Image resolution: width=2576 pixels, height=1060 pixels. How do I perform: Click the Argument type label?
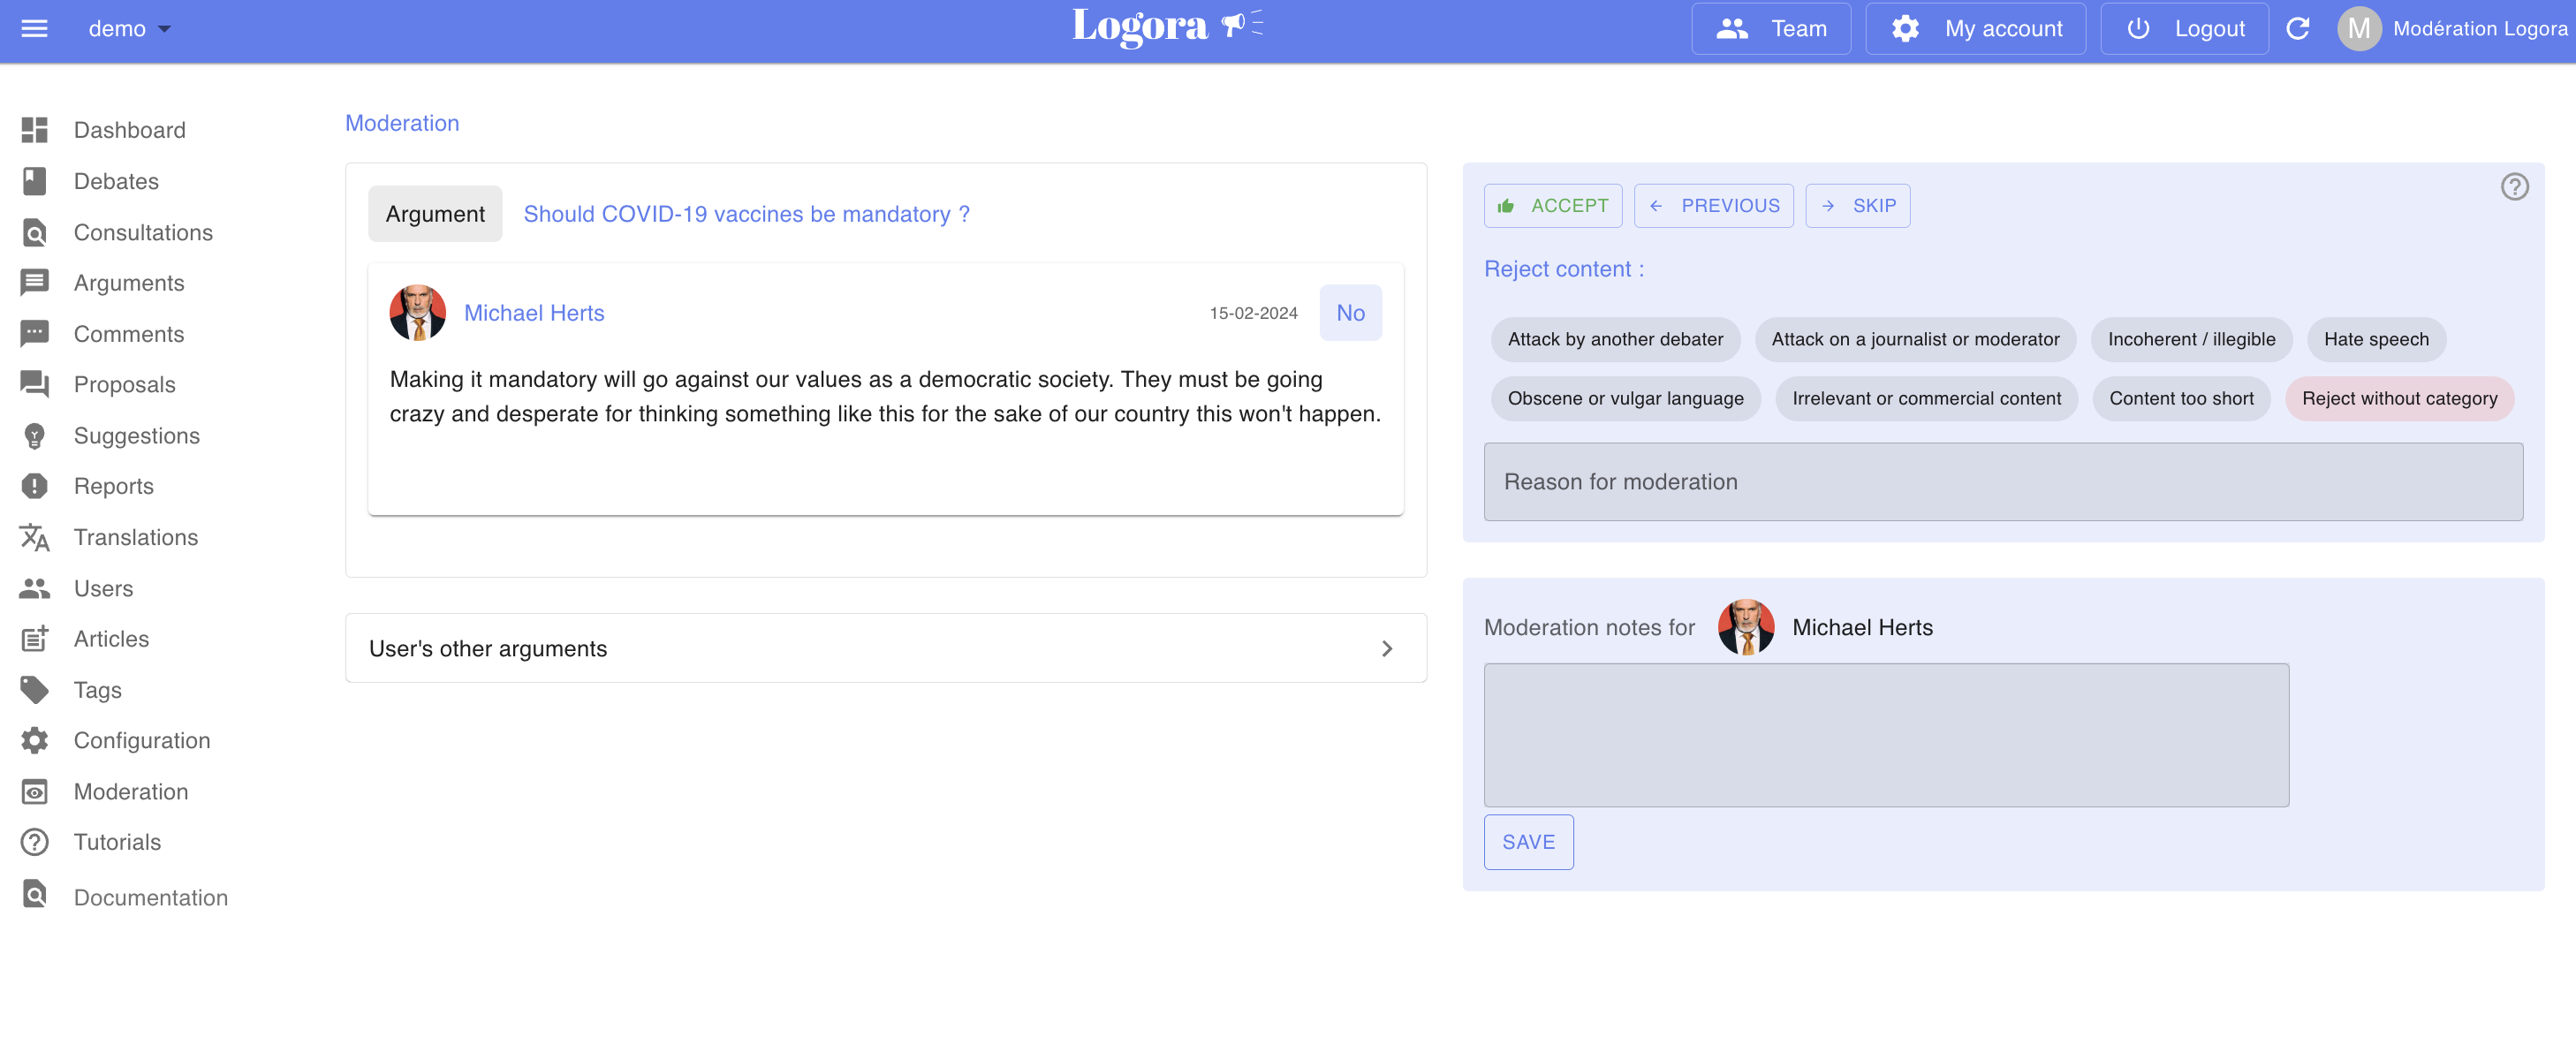435,214
